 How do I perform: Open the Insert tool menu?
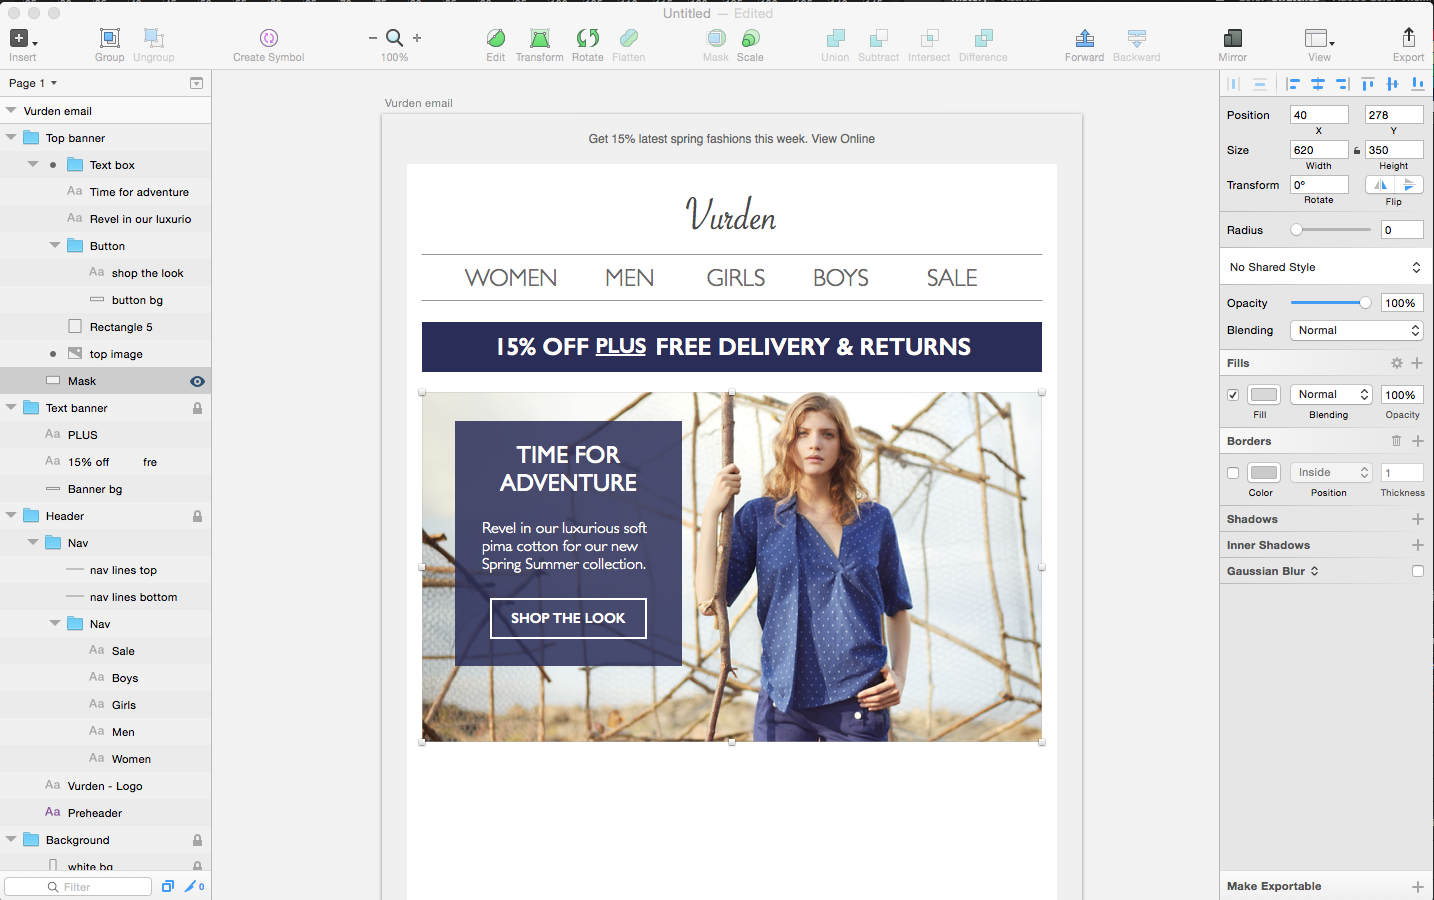[23, 39]
